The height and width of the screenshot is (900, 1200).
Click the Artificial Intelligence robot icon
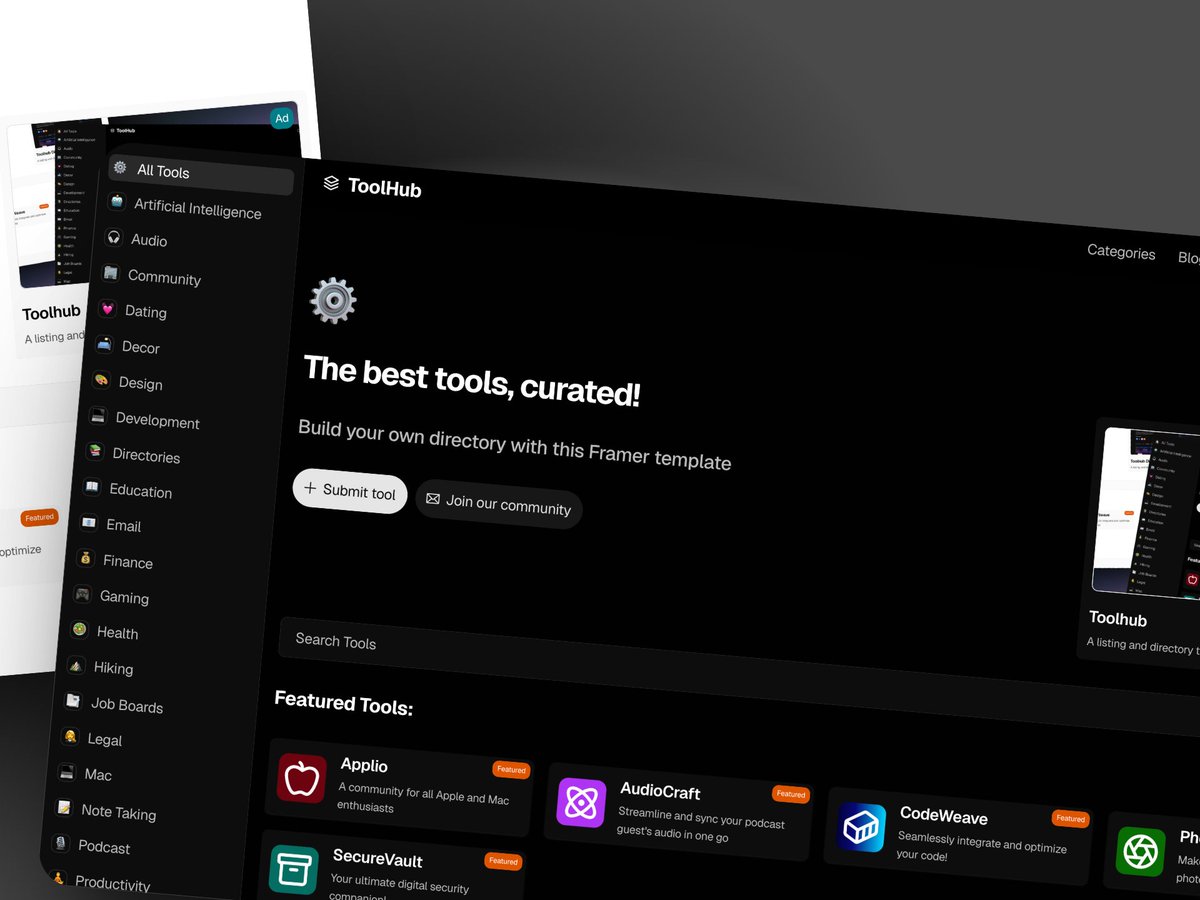tap(117, 202)
